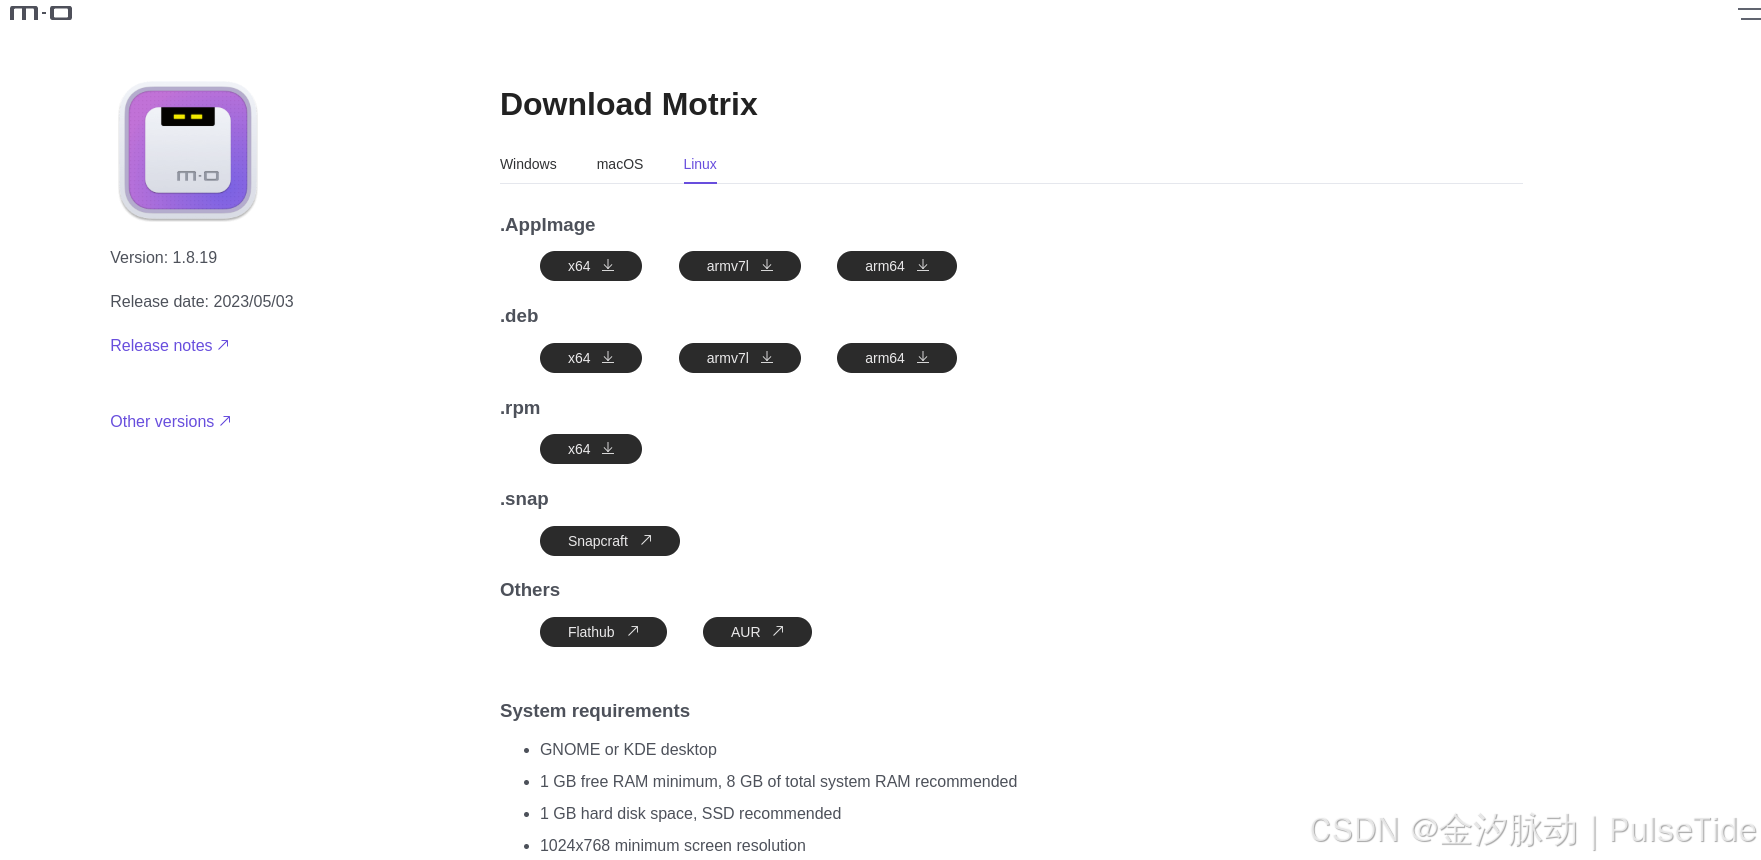Select the Linux tab
The height and width of the screenshot is (860, 1761).
coord(700,164)
